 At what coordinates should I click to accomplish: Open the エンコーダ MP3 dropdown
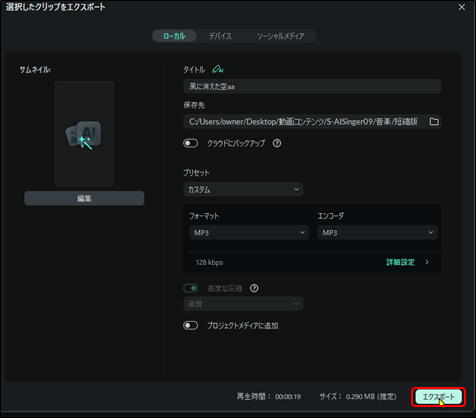[378, 233]
